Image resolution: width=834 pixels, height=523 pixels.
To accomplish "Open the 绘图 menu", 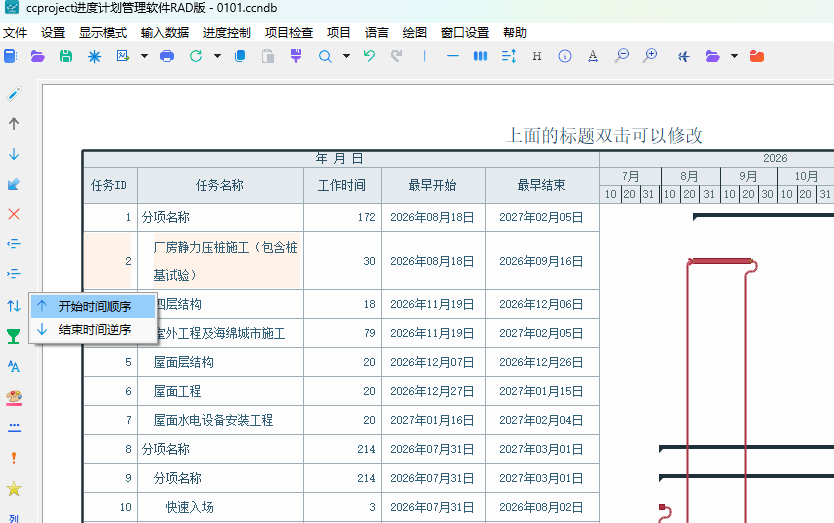I will pos(414,32).
